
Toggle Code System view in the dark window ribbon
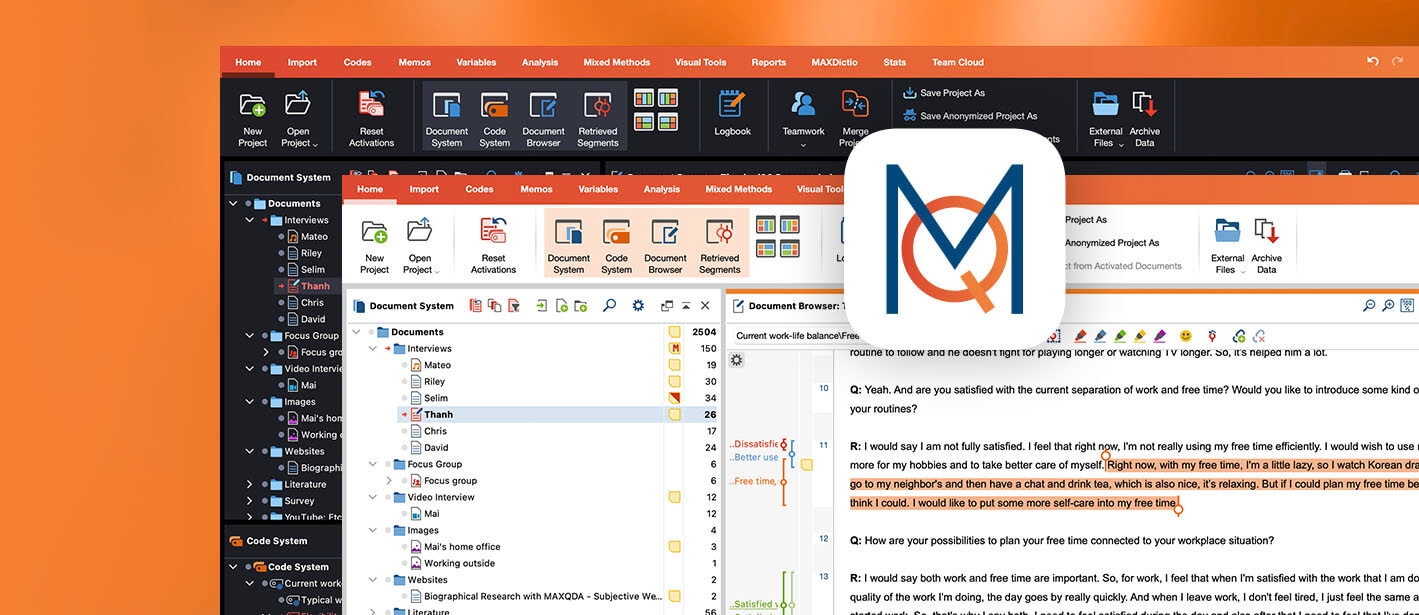tap(494, 118)
